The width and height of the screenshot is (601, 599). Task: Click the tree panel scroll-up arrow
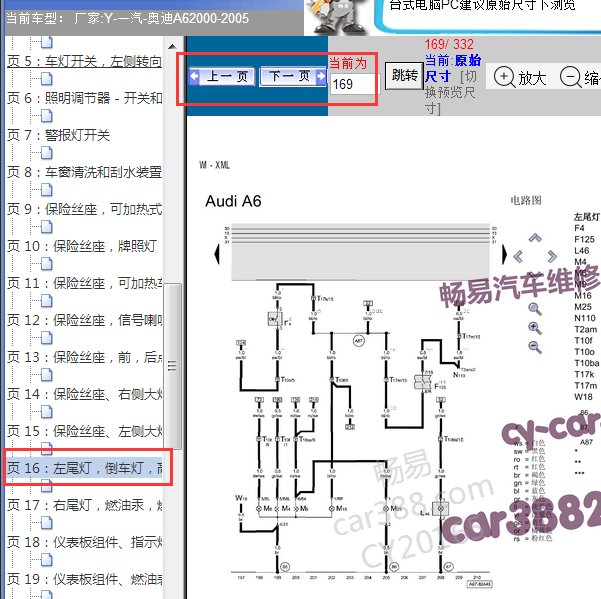(172, 46)
